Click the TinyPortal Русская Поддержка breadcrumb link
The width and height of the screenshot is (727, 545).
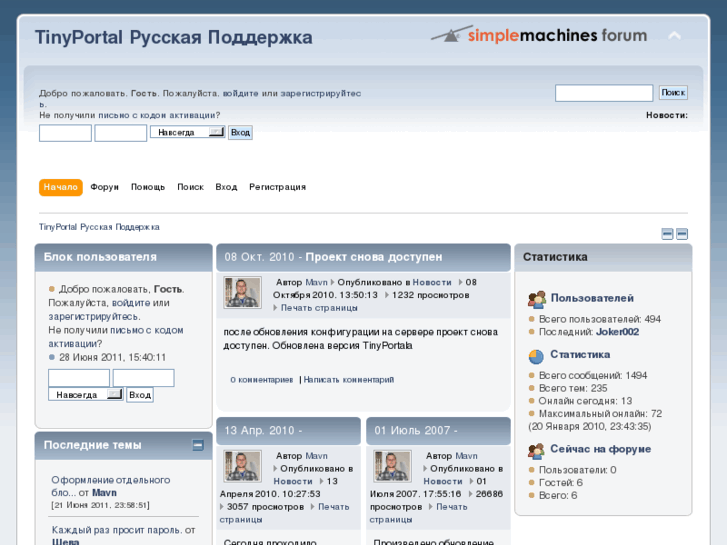point(99,227)
